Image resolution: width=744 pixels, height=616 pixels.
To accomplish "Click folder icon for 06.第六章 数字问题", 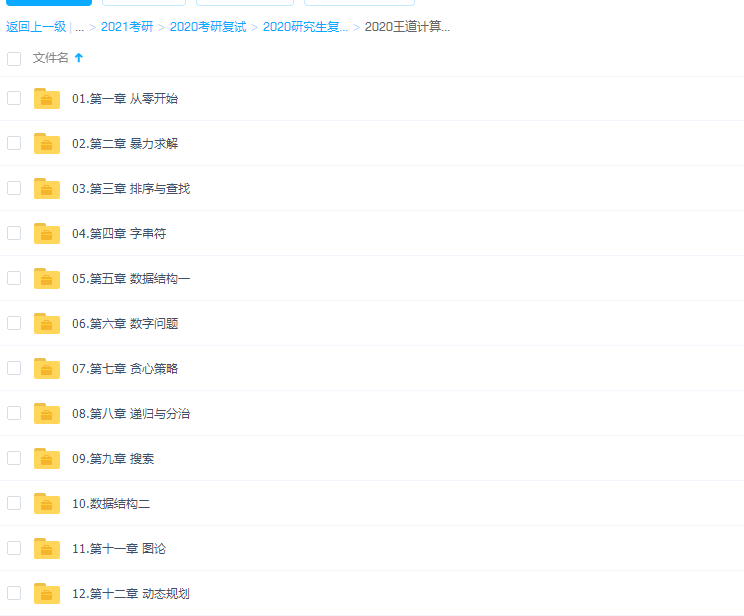I will (47, 323).
